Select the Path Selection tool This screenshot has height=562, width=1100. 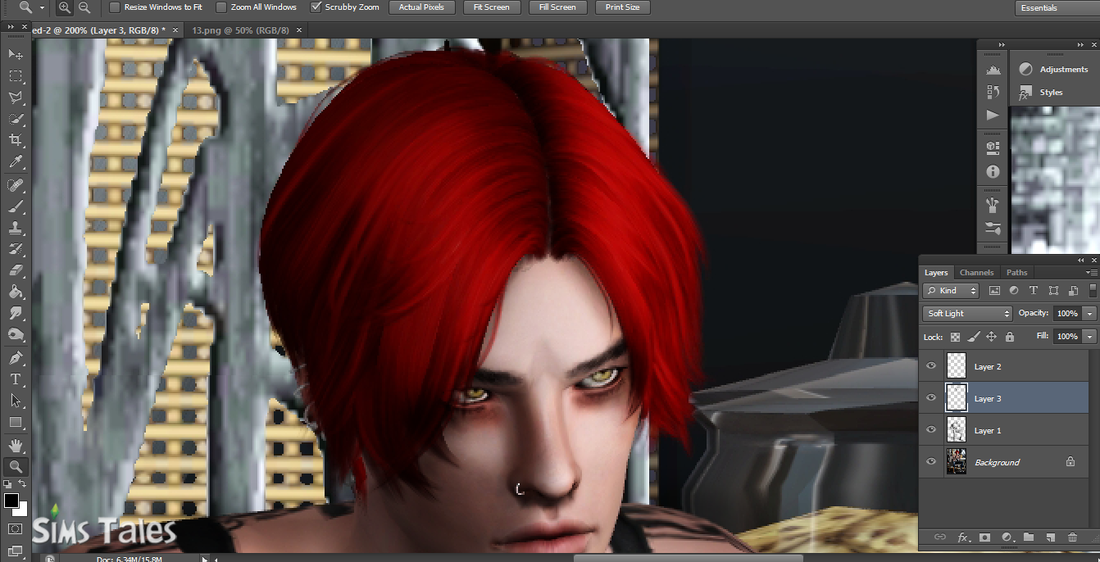click(15, 401)
